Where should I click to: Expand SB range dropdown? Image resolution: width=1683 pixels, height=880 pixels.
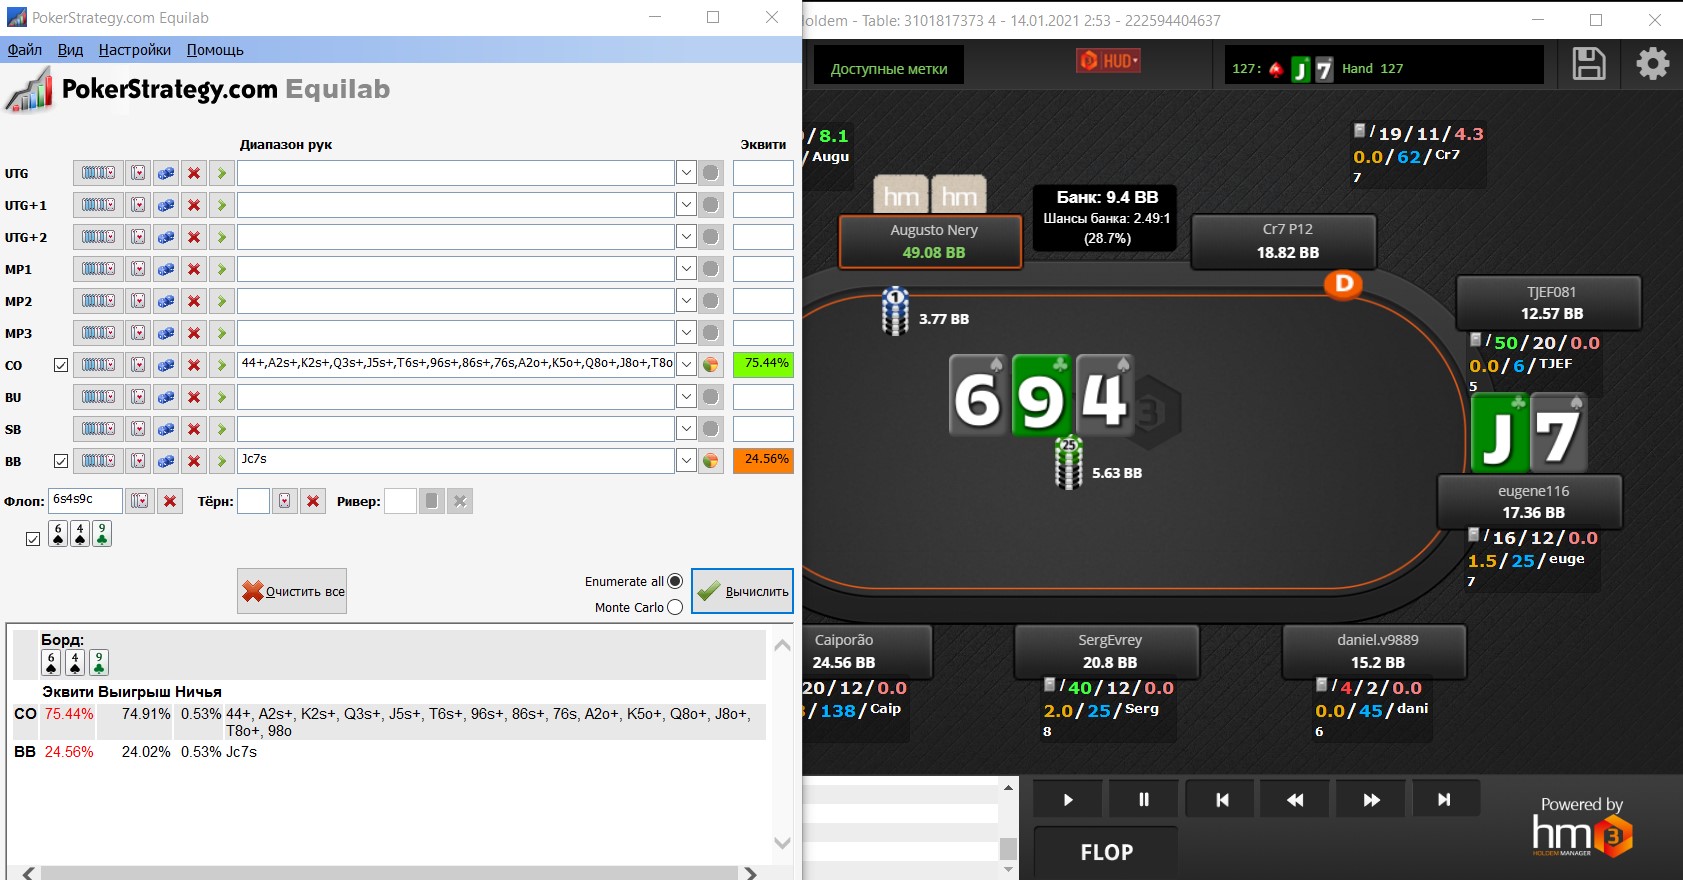pyautogui.click(x=686, y=429)
